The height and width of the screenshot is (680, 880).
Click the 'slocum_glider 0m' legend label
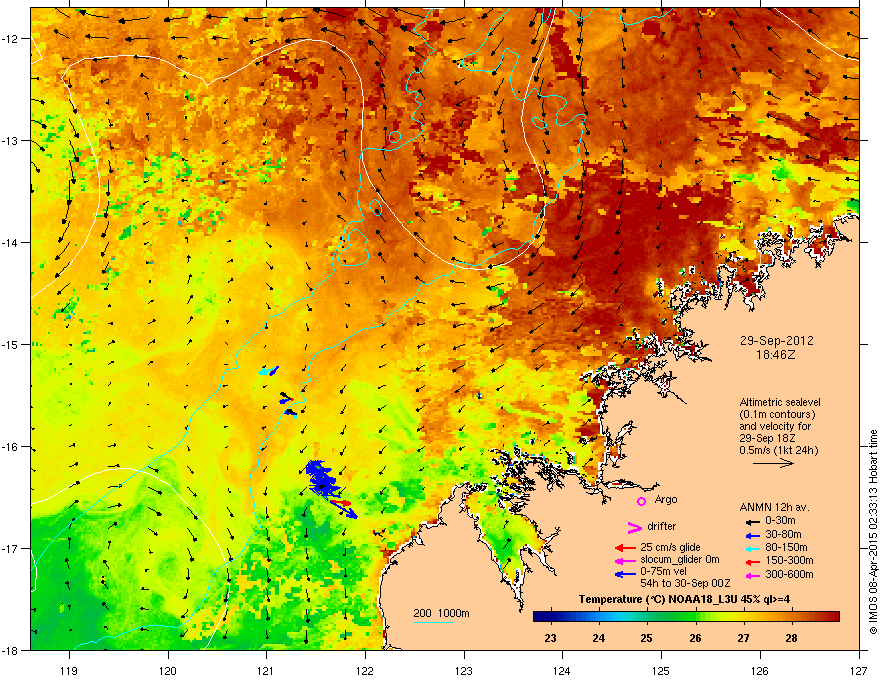pyautogui.click(x=680, y=560)
